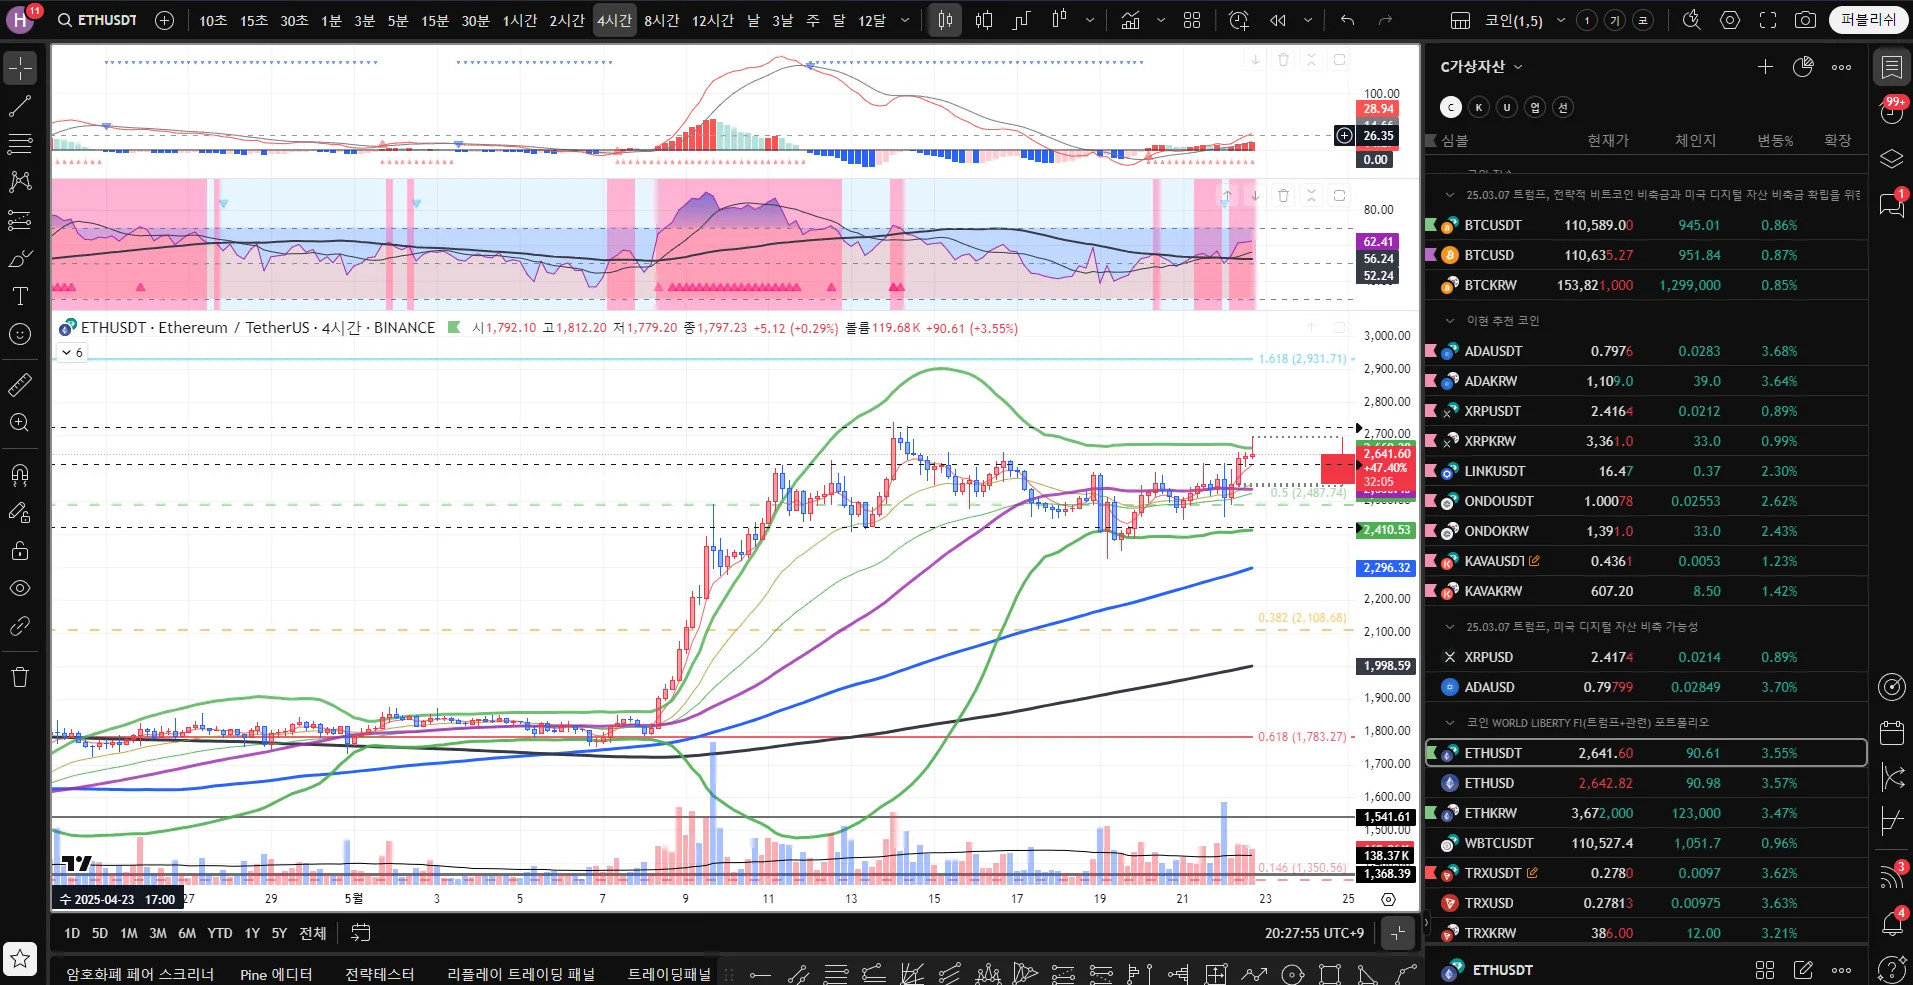Image resolution: width=1913 pixels, height=985 pixels.
Task: Select the LINKUSDT row in the watchlist
Action: pyautogui.click(x=1645, y=471)
